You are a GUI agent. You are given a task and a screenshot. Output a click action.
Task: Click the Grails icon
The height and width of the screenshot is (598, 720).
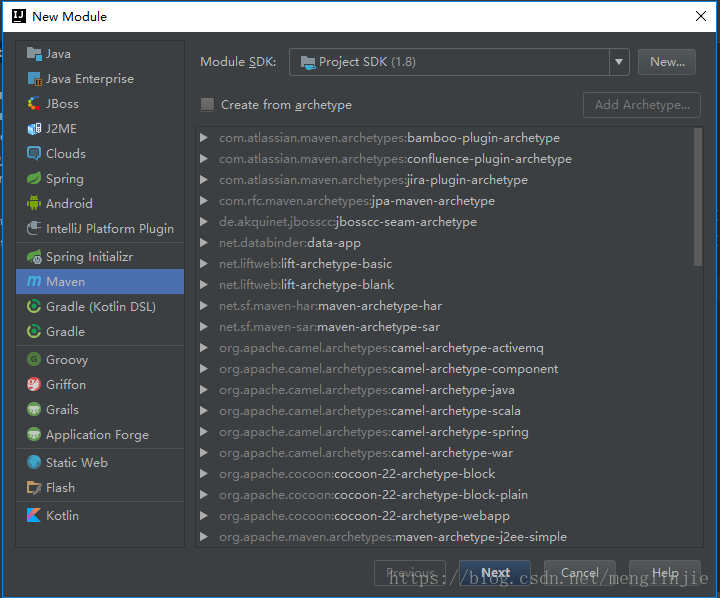tap(34, 409)
